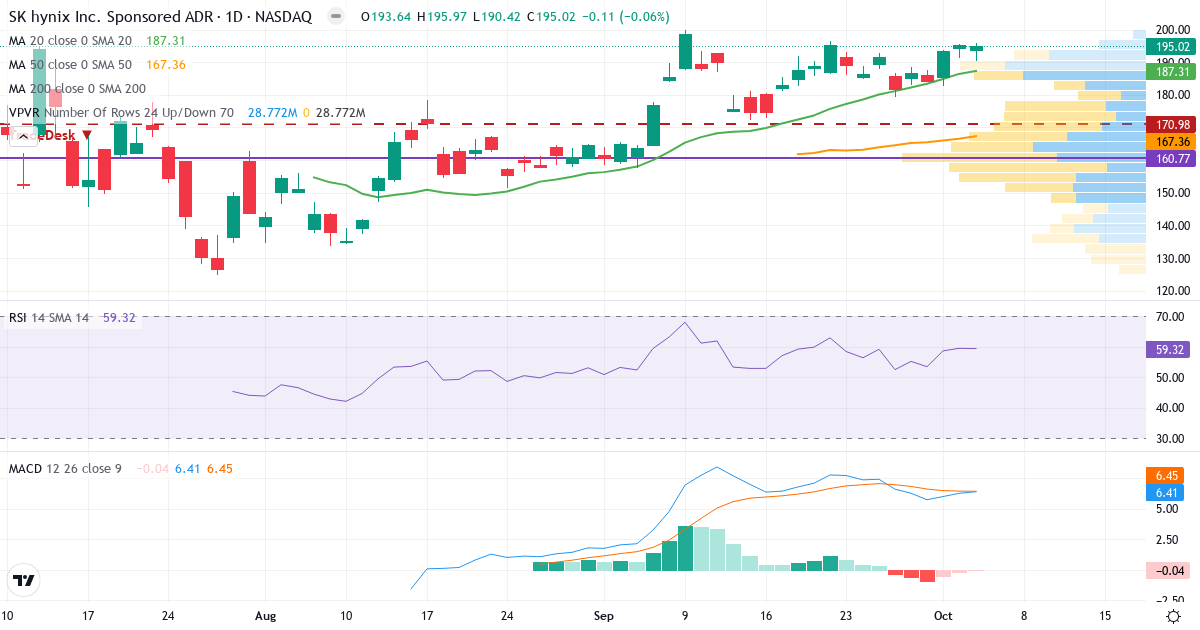The image size is (1200, 630).
Task: Click the 200.00 price axis label
Action: 1171,29
